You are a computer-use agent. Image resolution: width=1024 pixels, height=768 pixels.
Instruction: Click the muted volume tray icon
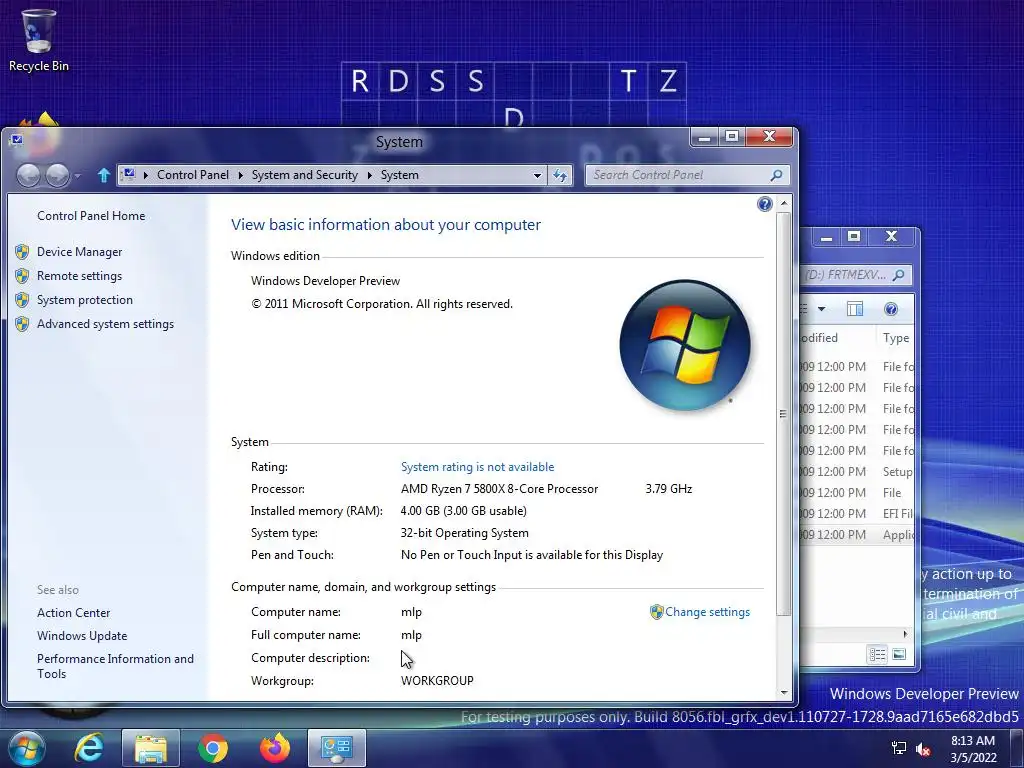(x=923, y=749)
